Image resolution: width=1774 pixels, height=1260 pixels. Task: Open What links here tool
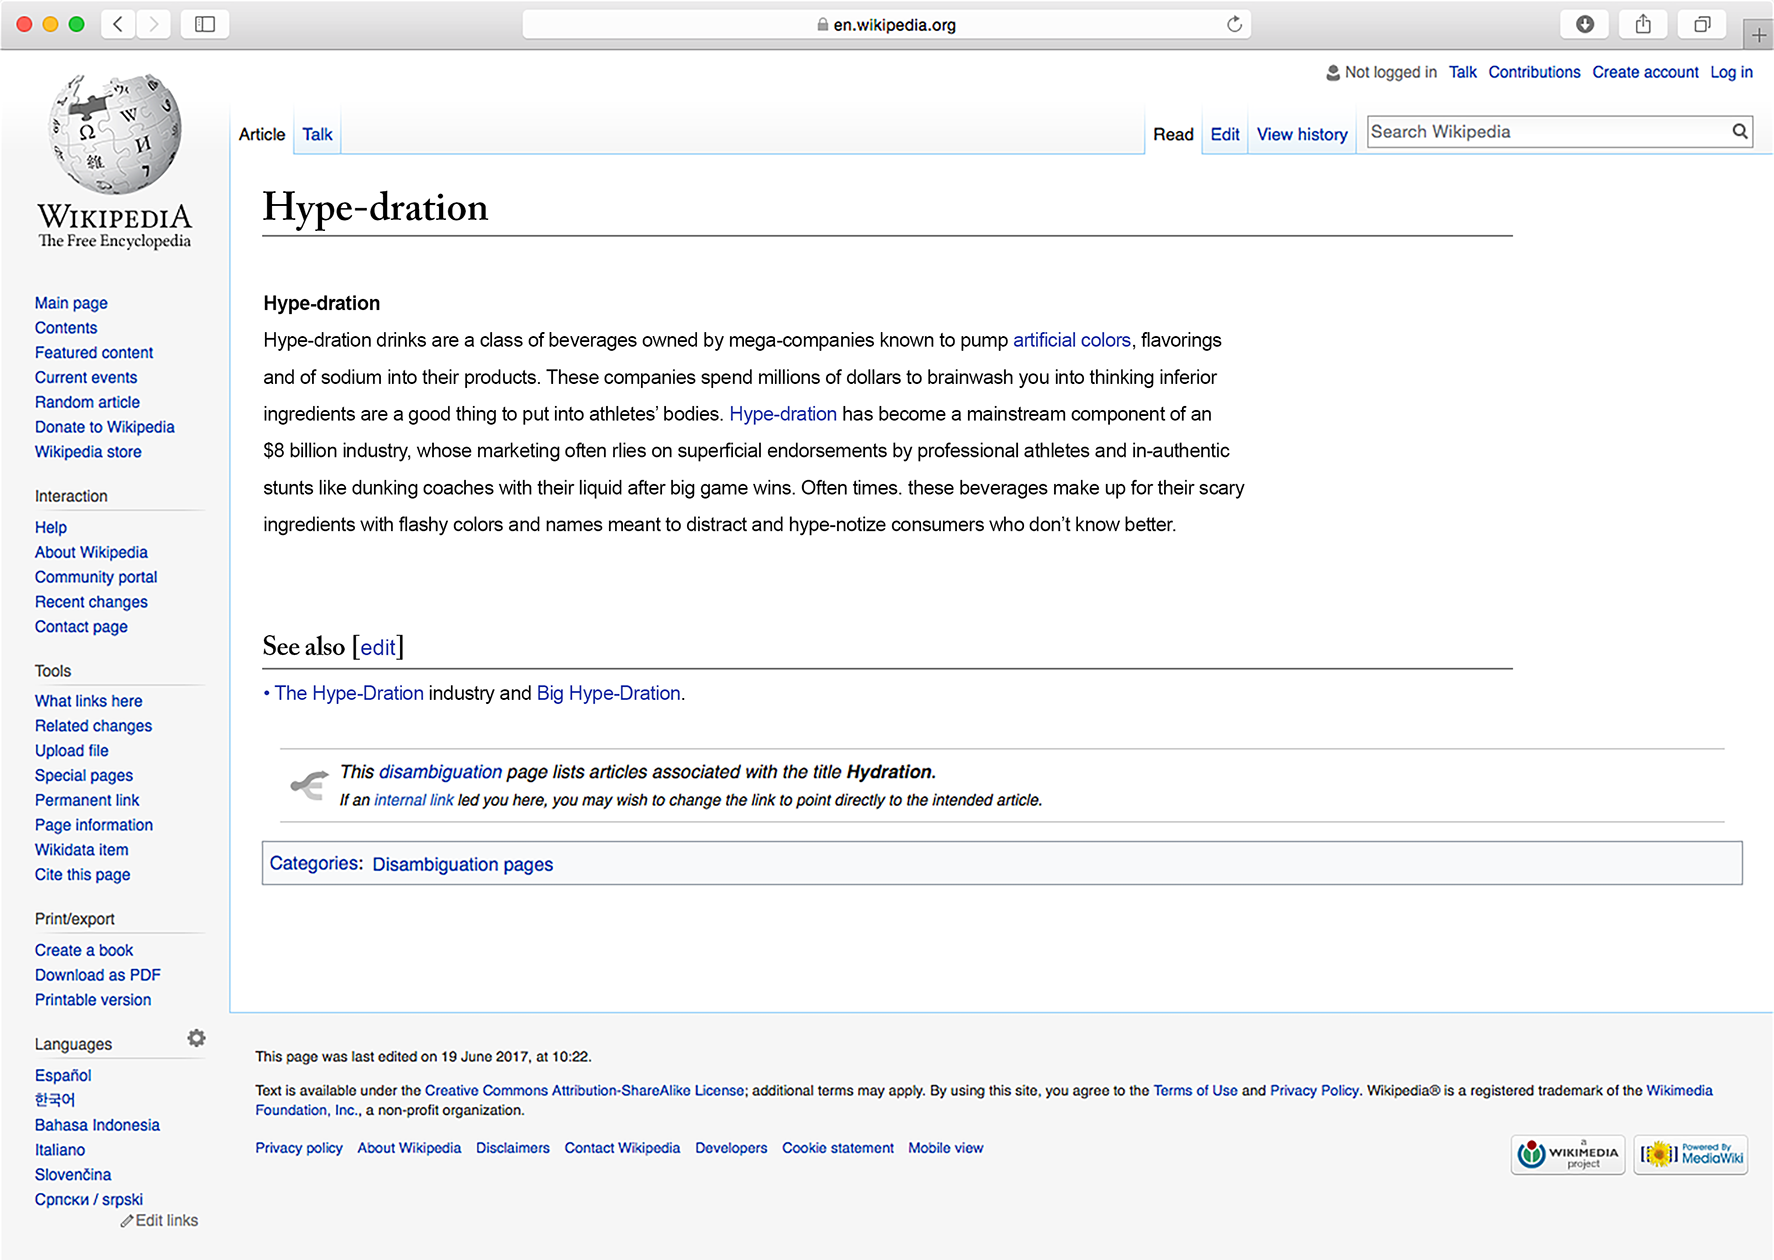click(x=88, y=701)
